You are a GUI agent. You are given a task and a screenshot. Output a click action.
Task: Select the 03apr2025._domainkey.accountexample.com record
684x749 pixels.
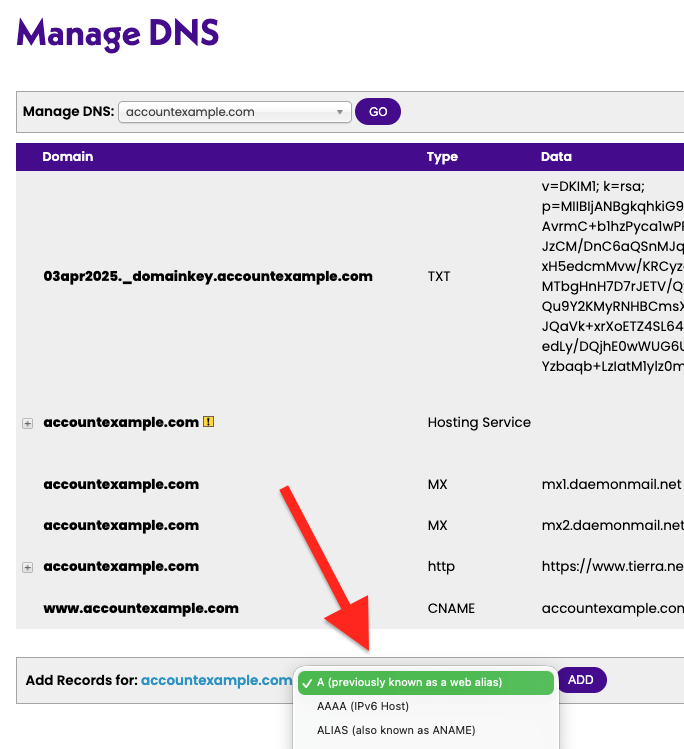click(x=208, y=276)
